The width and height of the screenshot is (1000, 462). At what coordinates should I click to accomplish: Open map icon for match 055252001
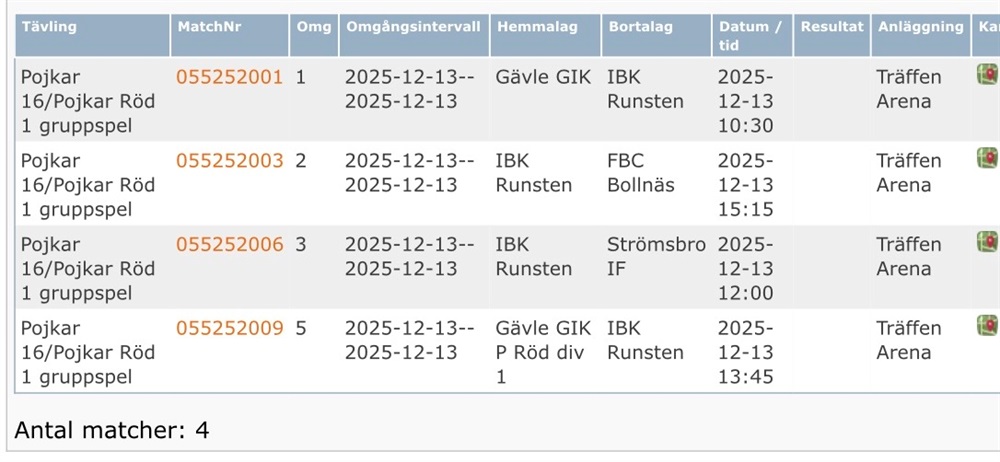pos(987,74)
